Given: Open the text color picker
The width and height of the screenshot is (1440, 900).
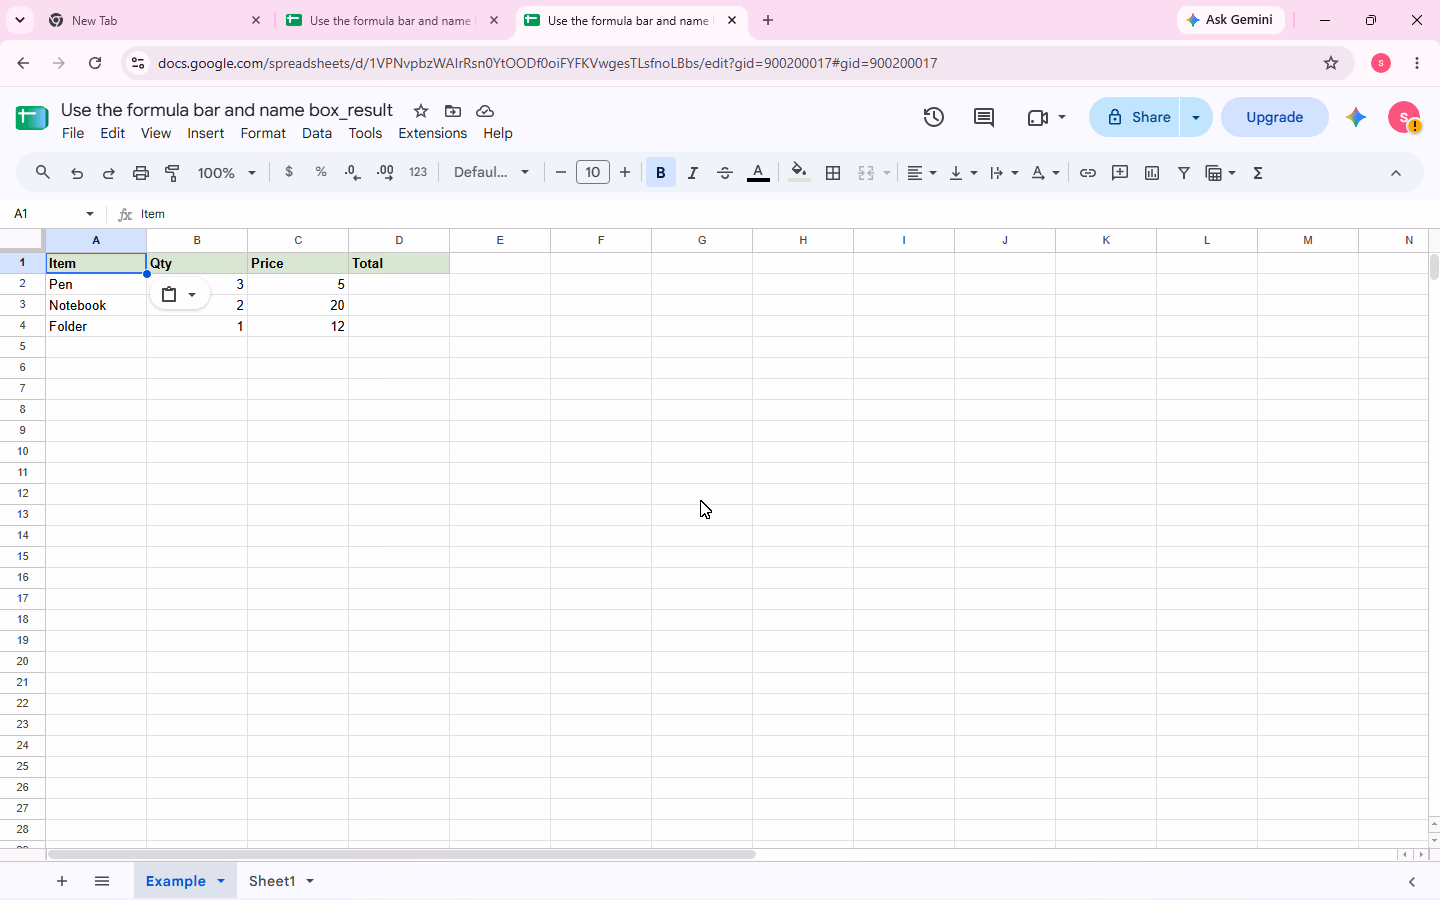Looking at the screenshot, I should (759, 173).
